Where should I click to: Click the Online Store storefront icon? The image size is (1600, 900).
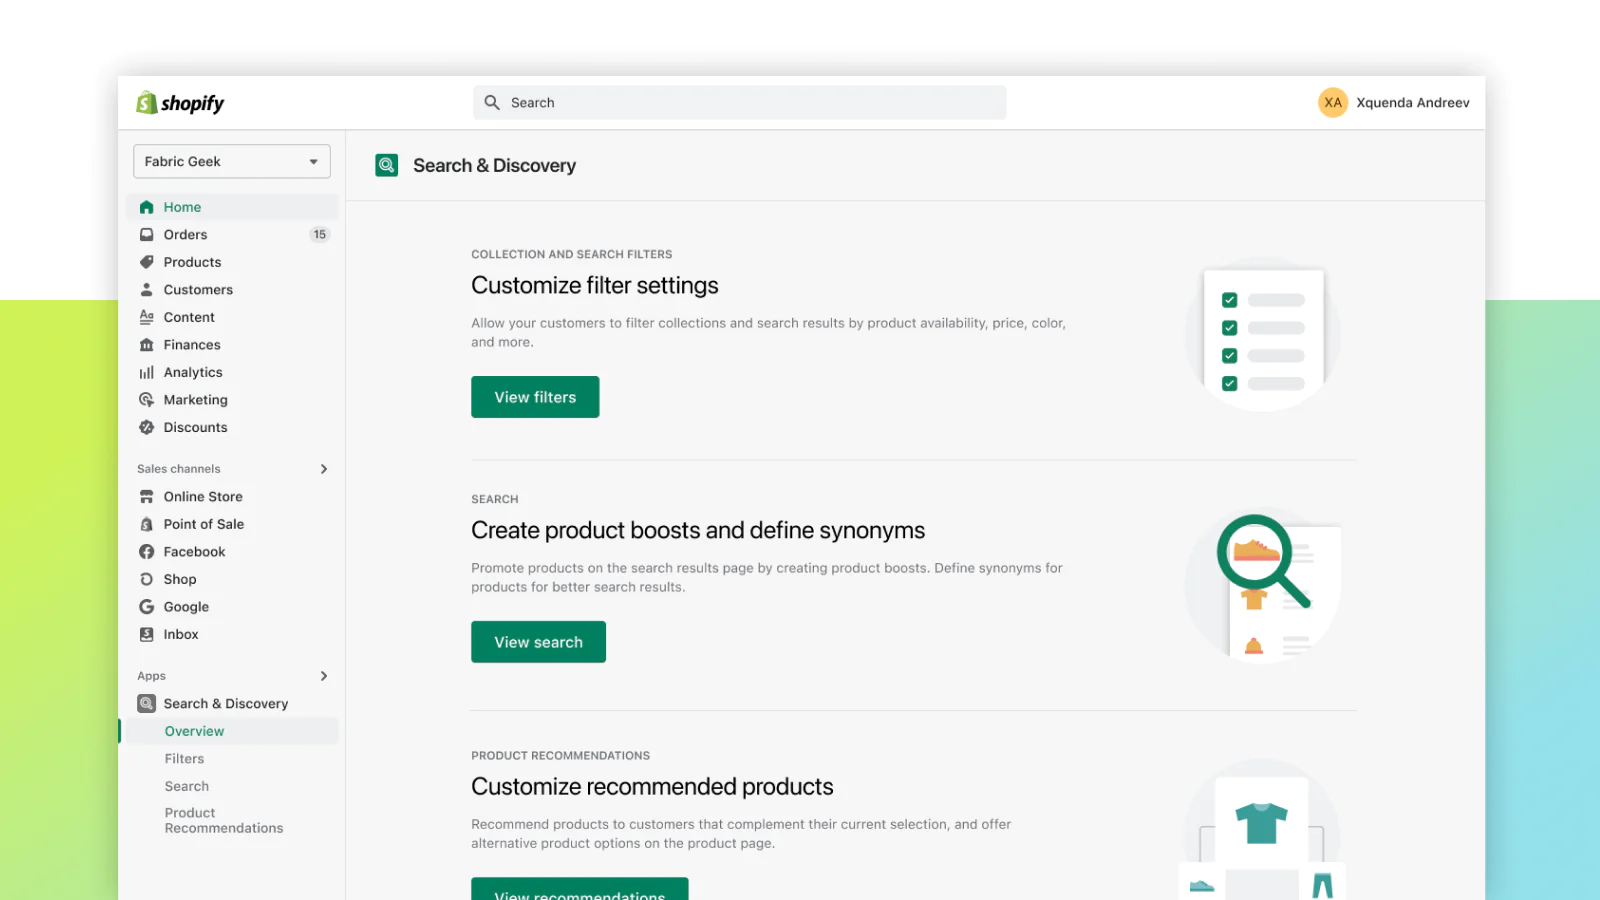147,496
